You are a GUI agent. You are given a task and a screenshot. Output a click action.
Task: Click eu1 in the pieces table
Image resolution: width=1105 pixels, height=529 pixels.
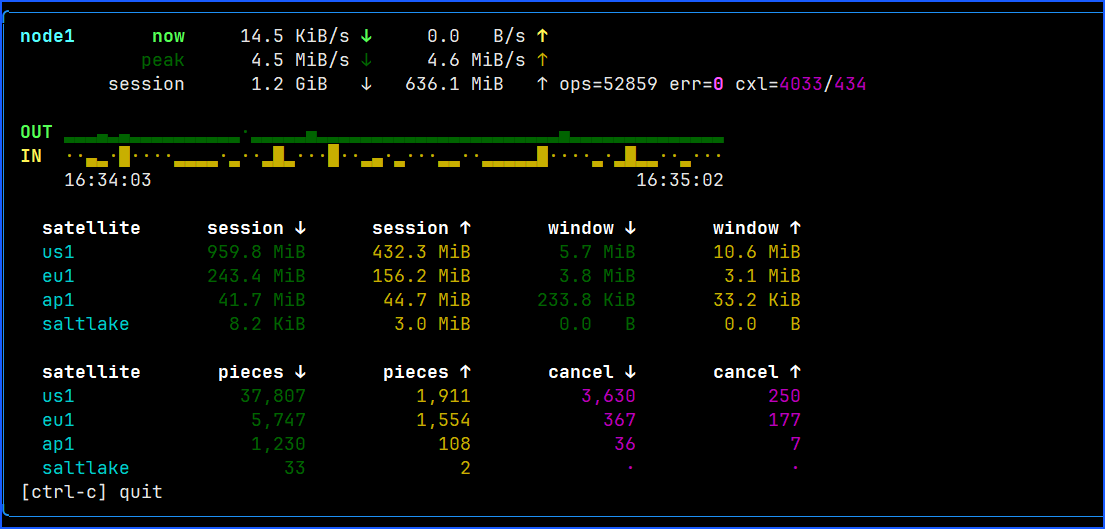(x=58, y=421)
